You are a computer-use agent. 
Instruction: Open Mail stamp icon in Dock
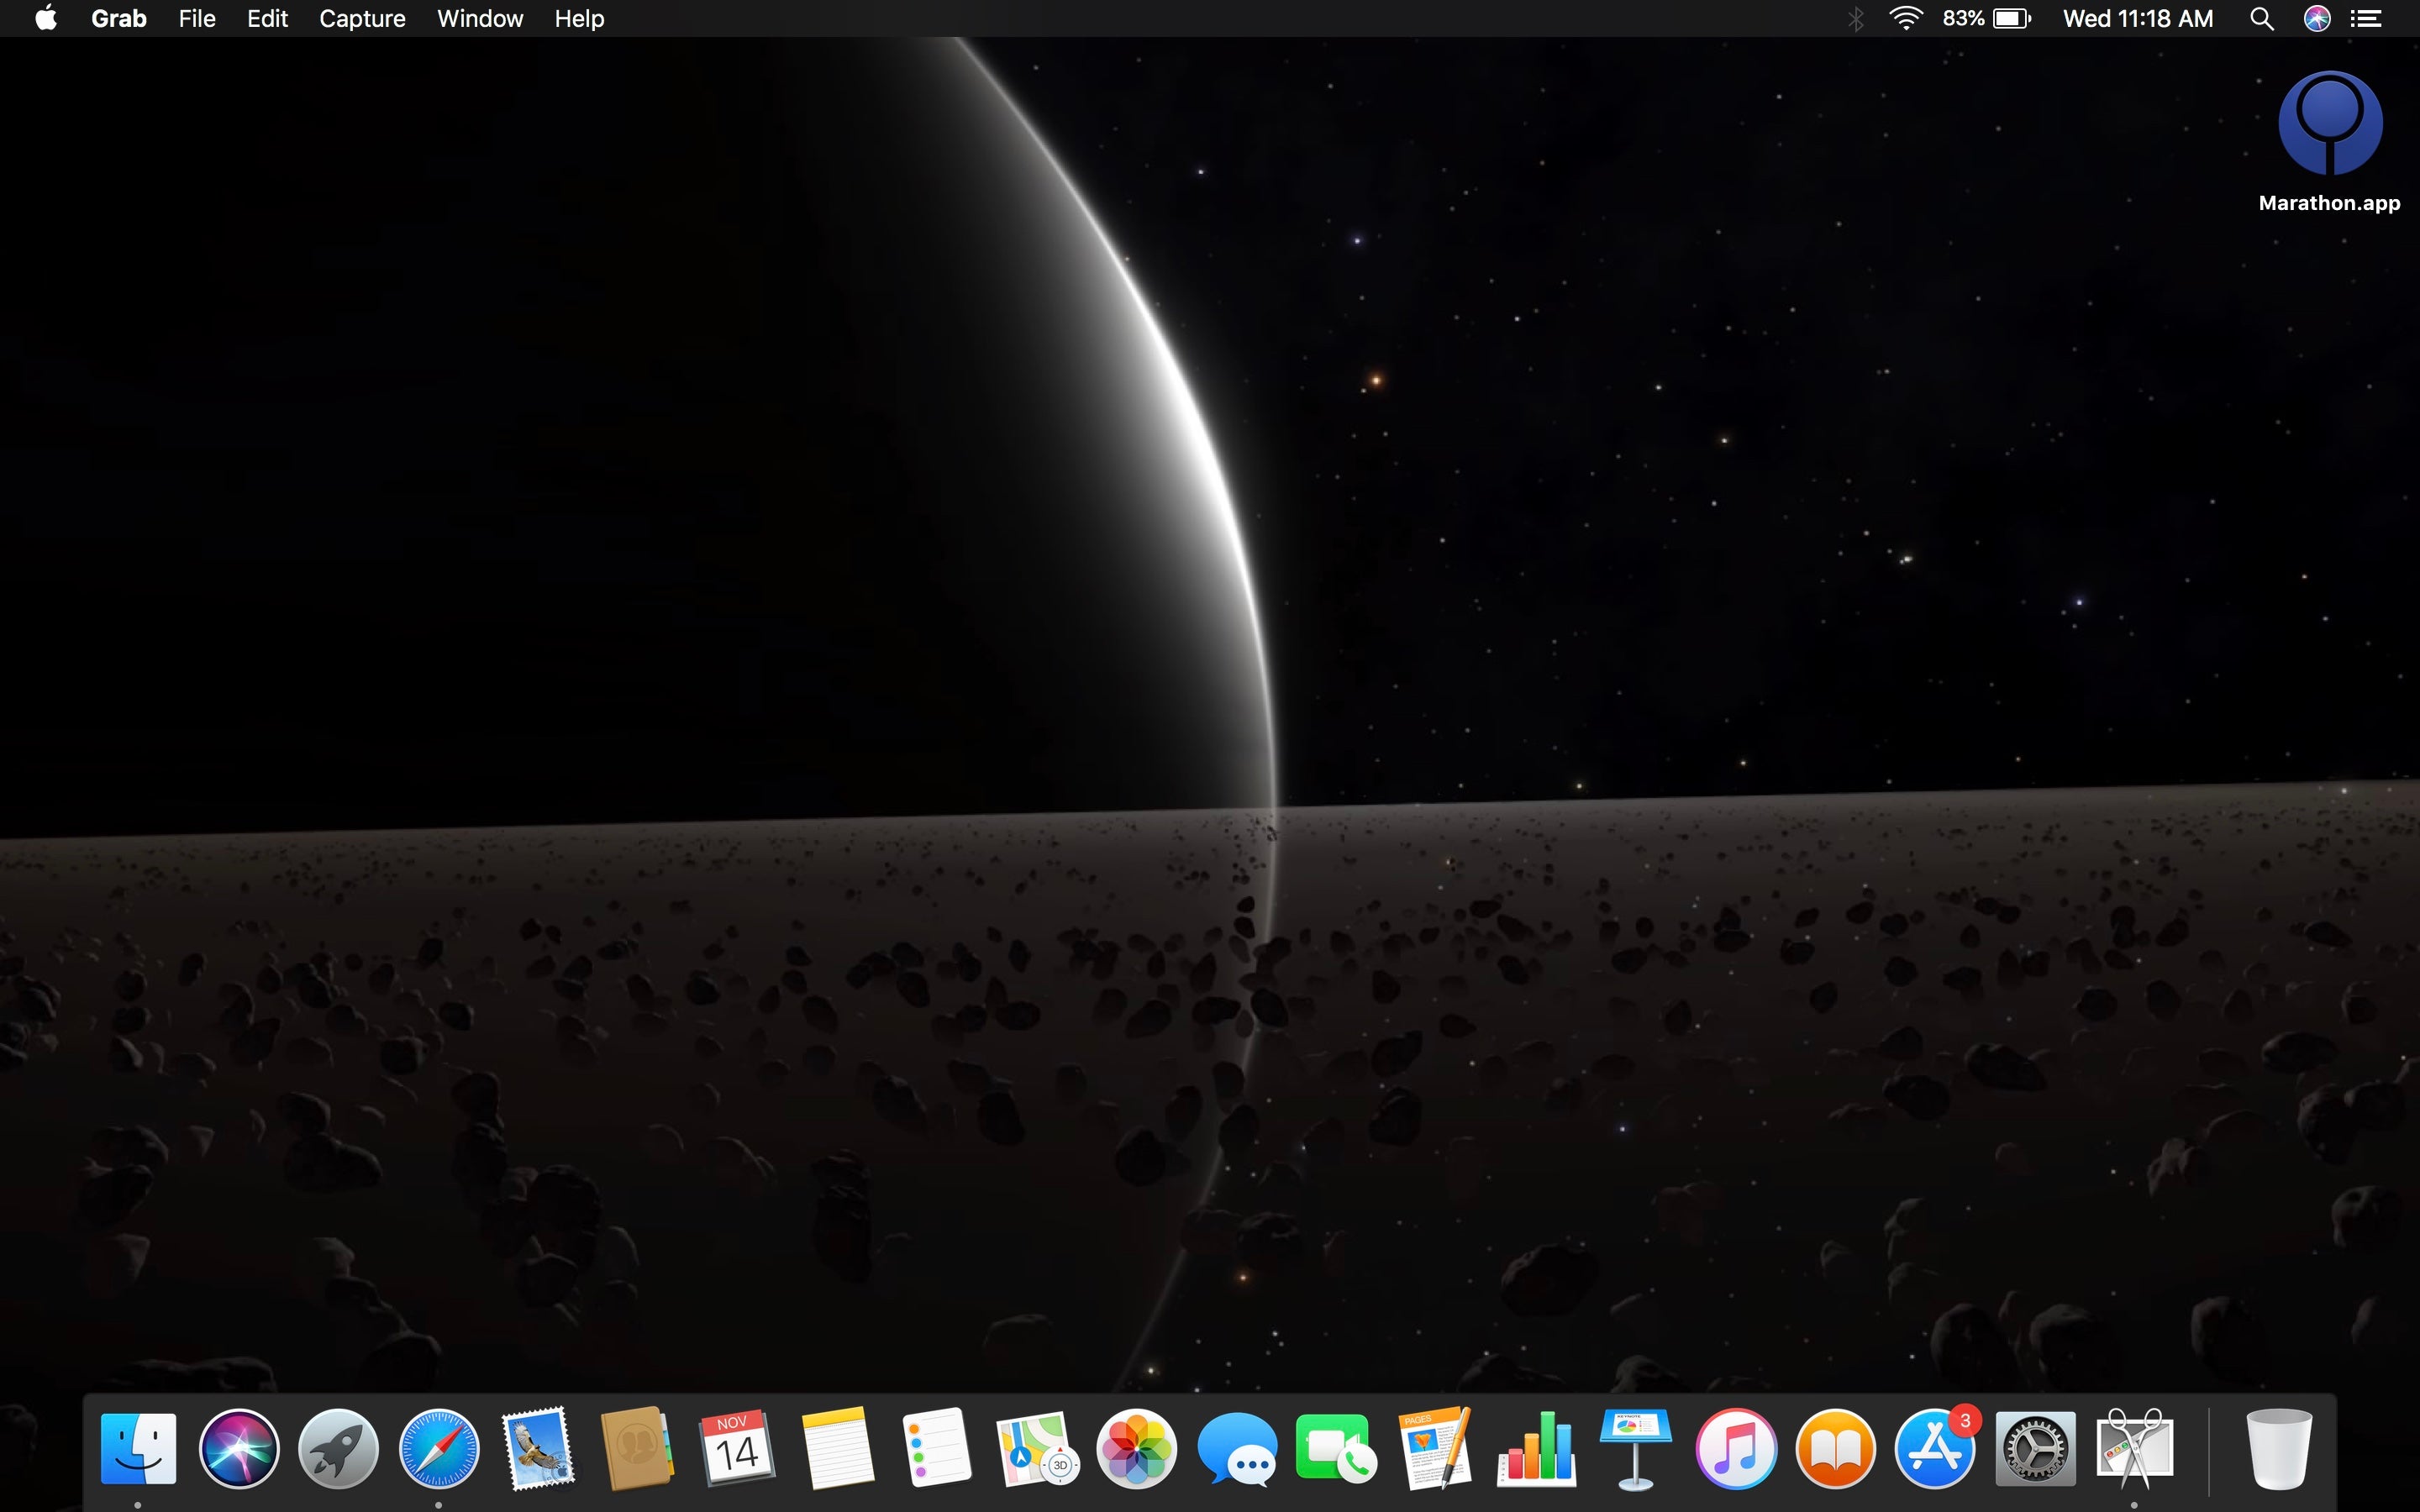pyautogui.click(x=538, y=1448)
